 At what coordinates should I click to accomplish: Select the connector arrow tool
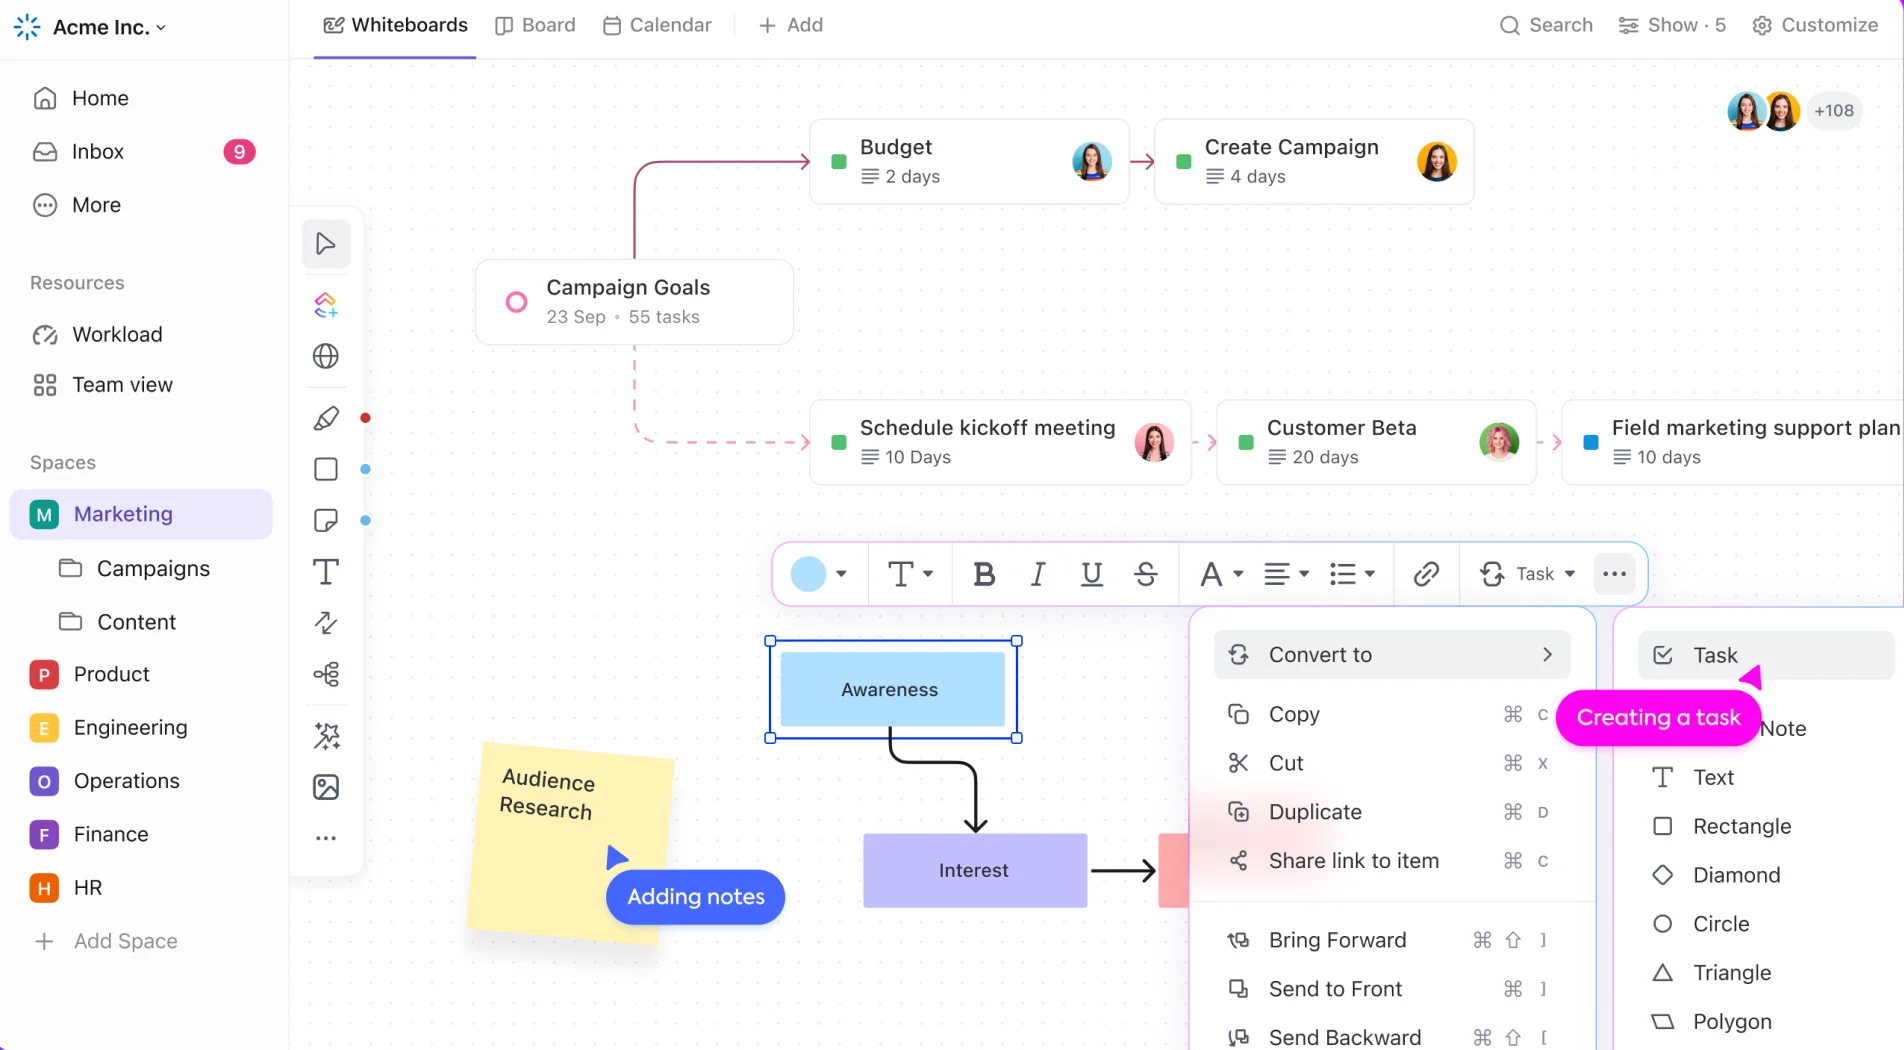pyautogui.click(x=326, y=623)
